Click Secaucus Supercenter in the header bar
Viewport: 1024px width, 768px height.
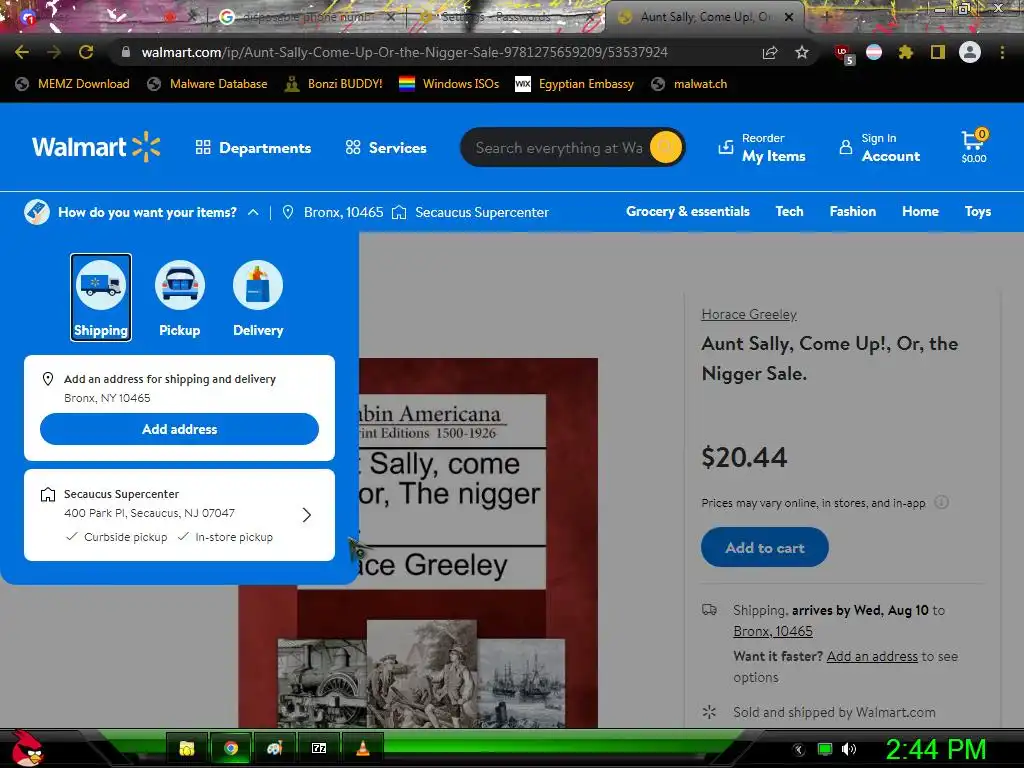470,212
